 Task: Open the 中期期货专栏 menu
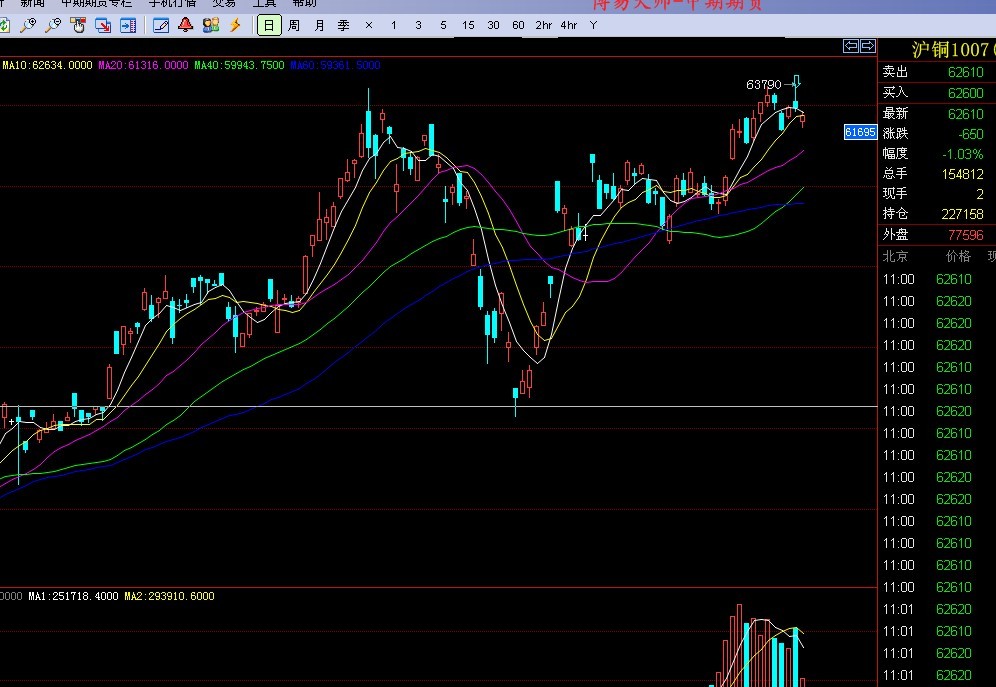click(97, 3)
